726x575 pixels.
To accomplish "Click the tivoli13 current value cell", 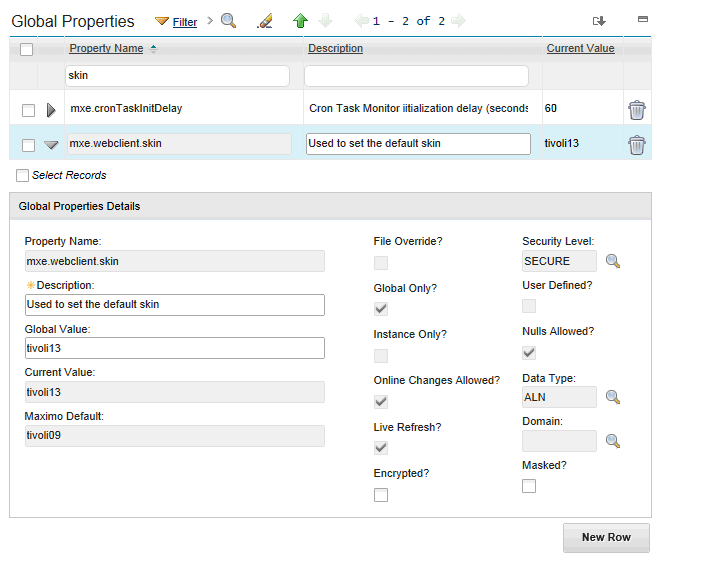I will pos(562,144).
